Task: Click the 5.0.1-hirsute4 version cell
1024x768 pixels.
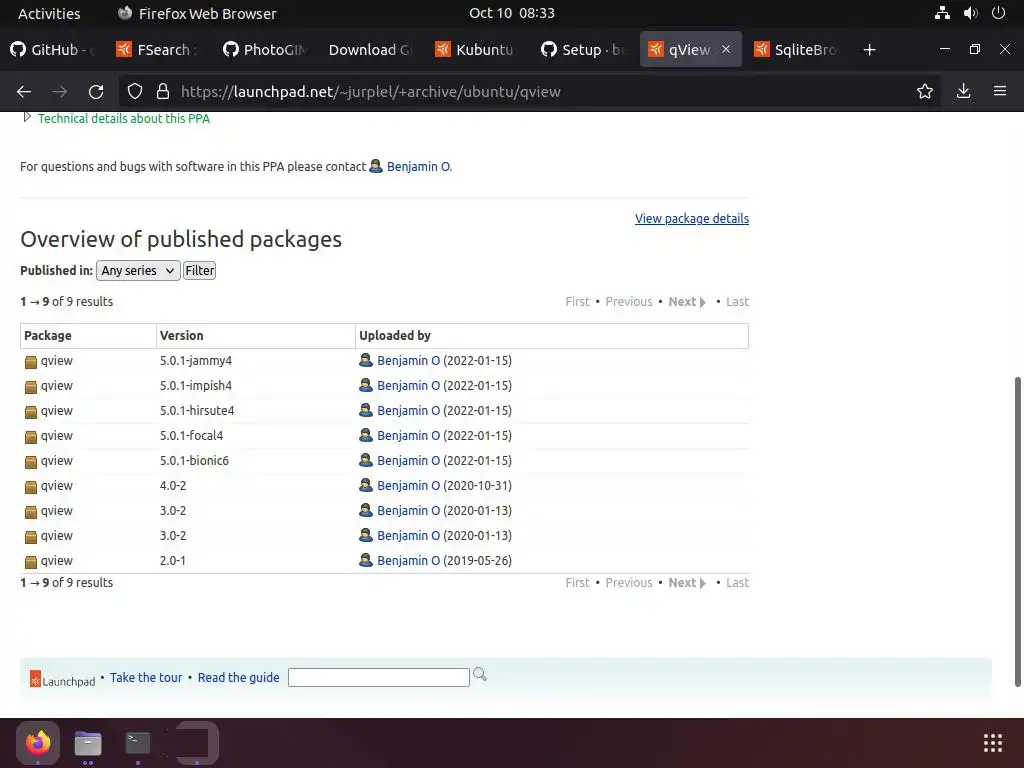Action: 197,411
